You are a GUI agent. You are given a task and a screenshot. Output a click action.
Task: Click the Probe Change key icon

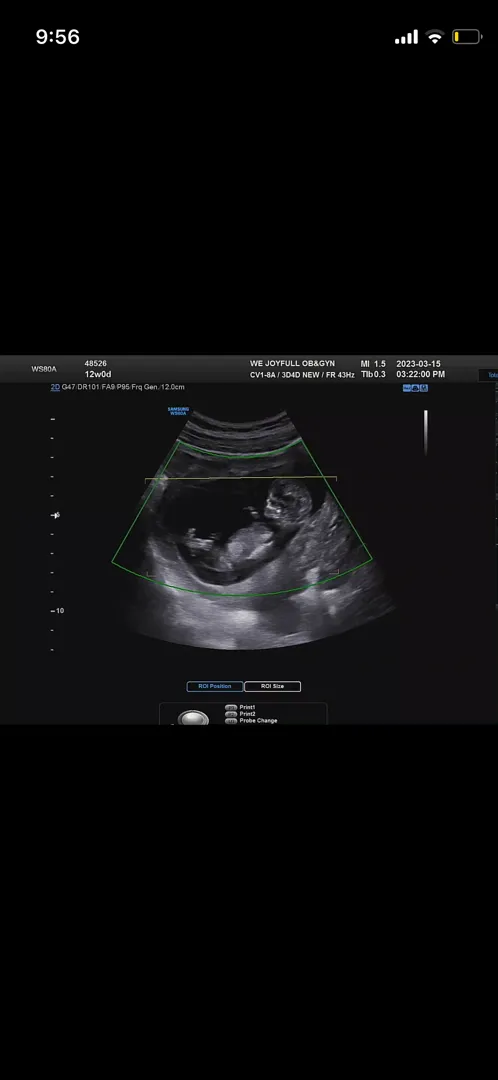[x=231, y=720]
